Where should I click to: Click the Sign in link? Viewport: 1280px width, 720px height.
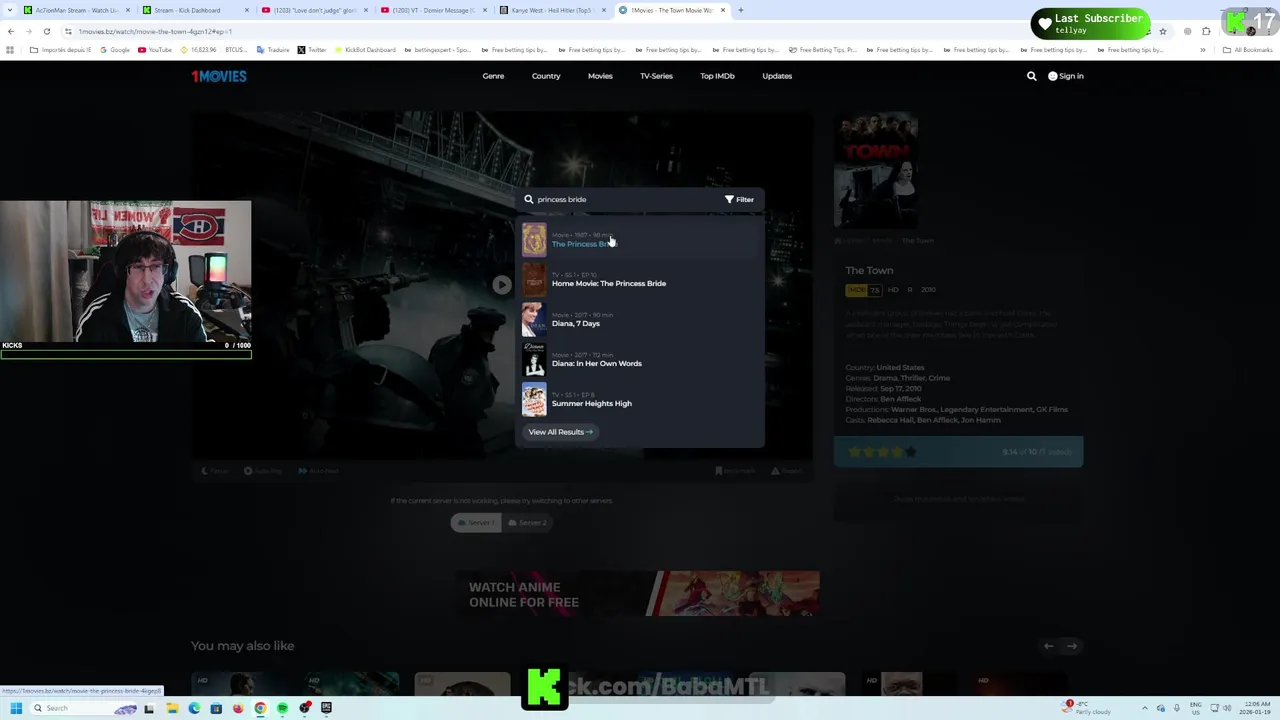pyautogui.click(x=1066, y=76)
